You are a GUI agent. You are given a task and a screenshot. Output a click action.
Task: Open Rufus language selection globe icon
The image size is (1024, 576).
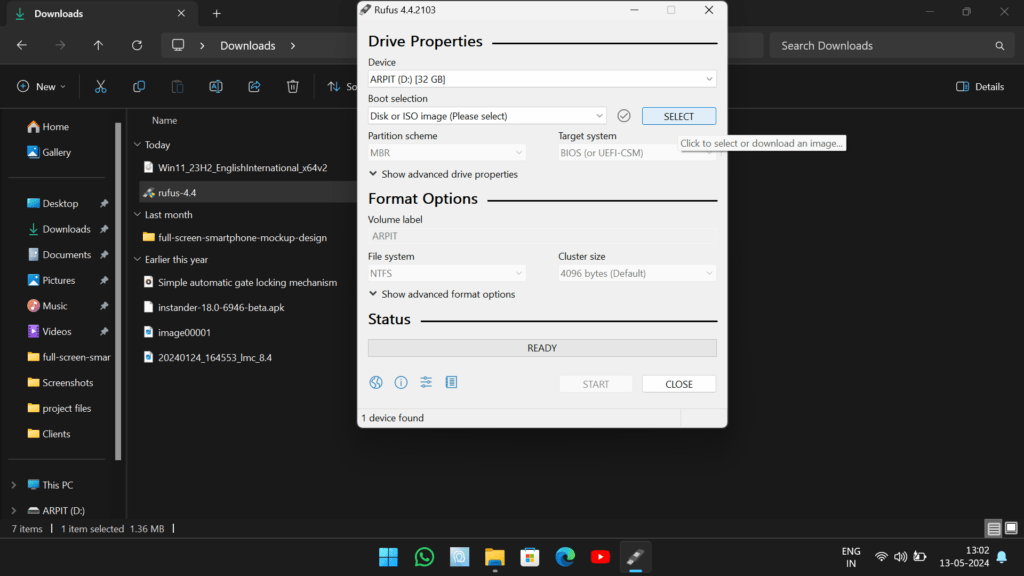click(376, 383)
